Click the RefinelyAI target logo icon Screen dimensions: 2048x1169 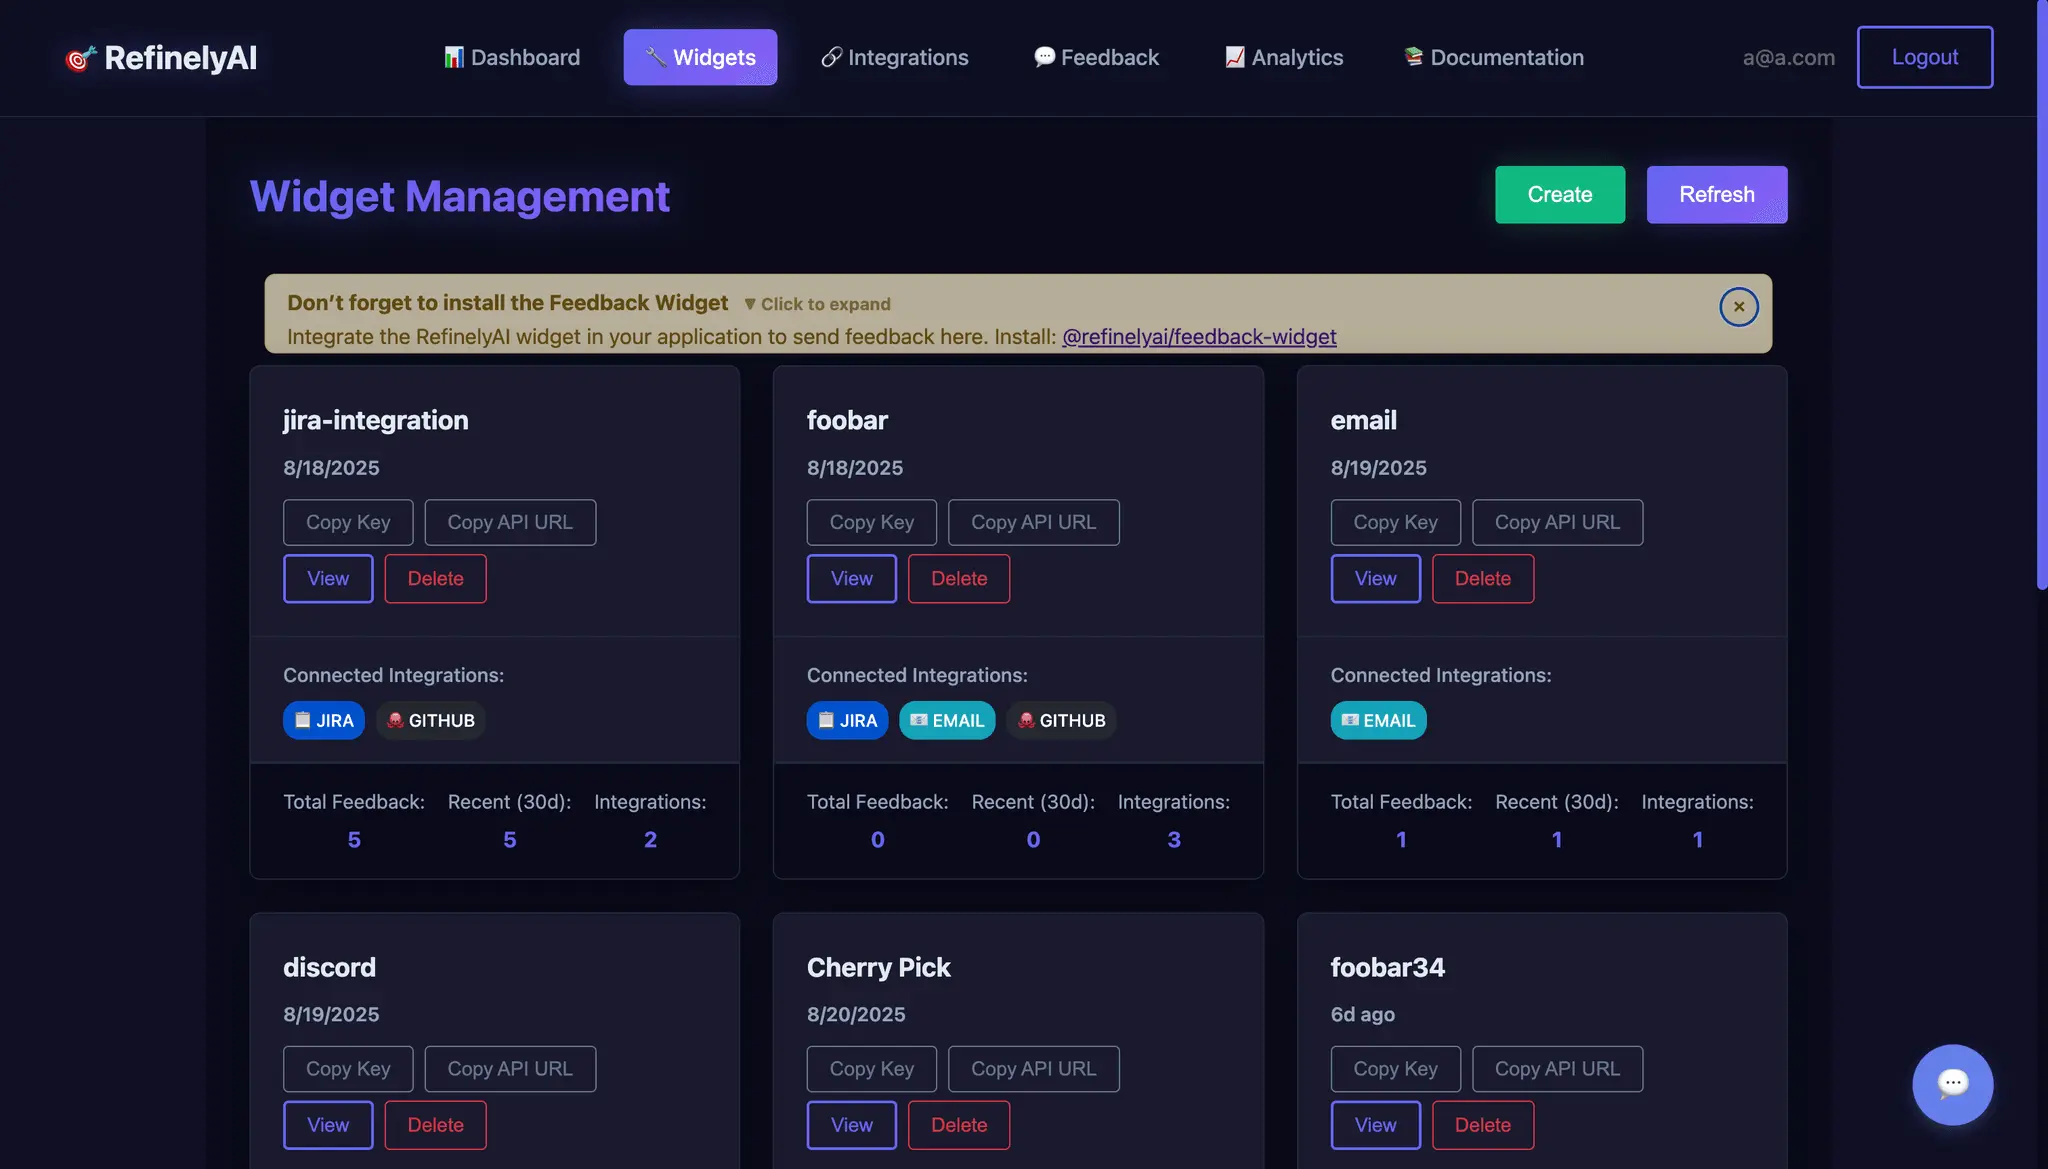(x=80, y=58)
